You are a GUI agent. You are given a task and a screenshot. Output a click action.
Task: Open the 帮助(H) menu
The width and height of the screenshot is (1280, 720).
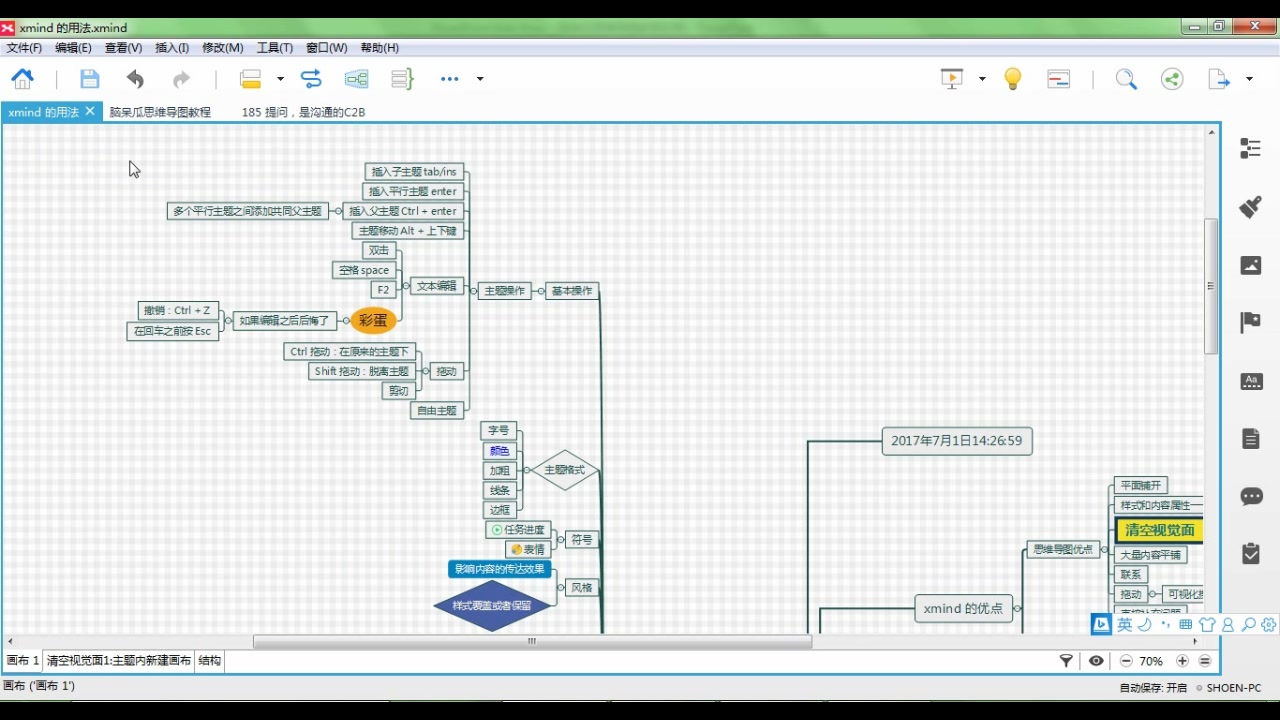(380, 47)
